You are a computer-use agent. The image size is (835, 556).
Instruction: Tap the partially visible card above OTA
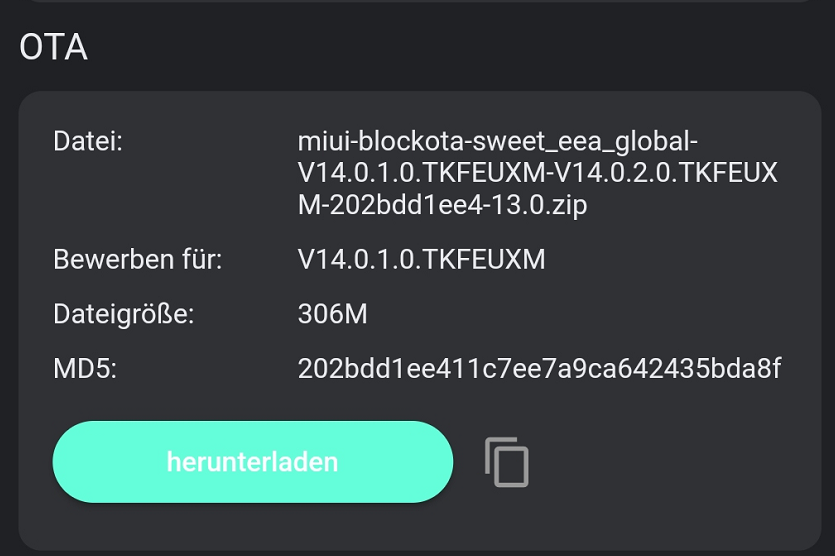(x=417, y=3)
